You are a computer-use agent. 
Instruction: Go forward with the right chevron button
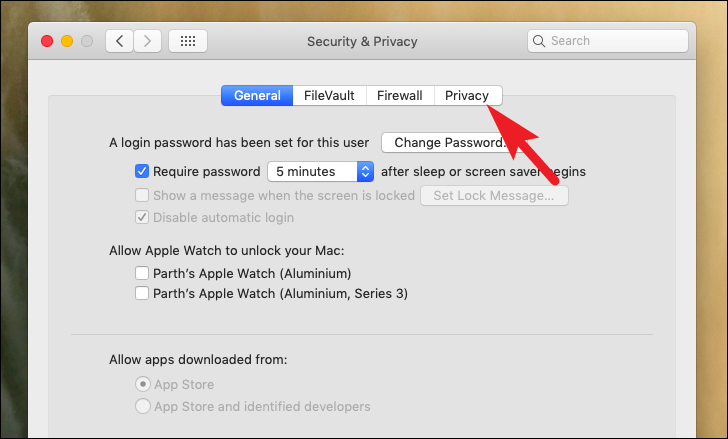click(x=148, y=41)
